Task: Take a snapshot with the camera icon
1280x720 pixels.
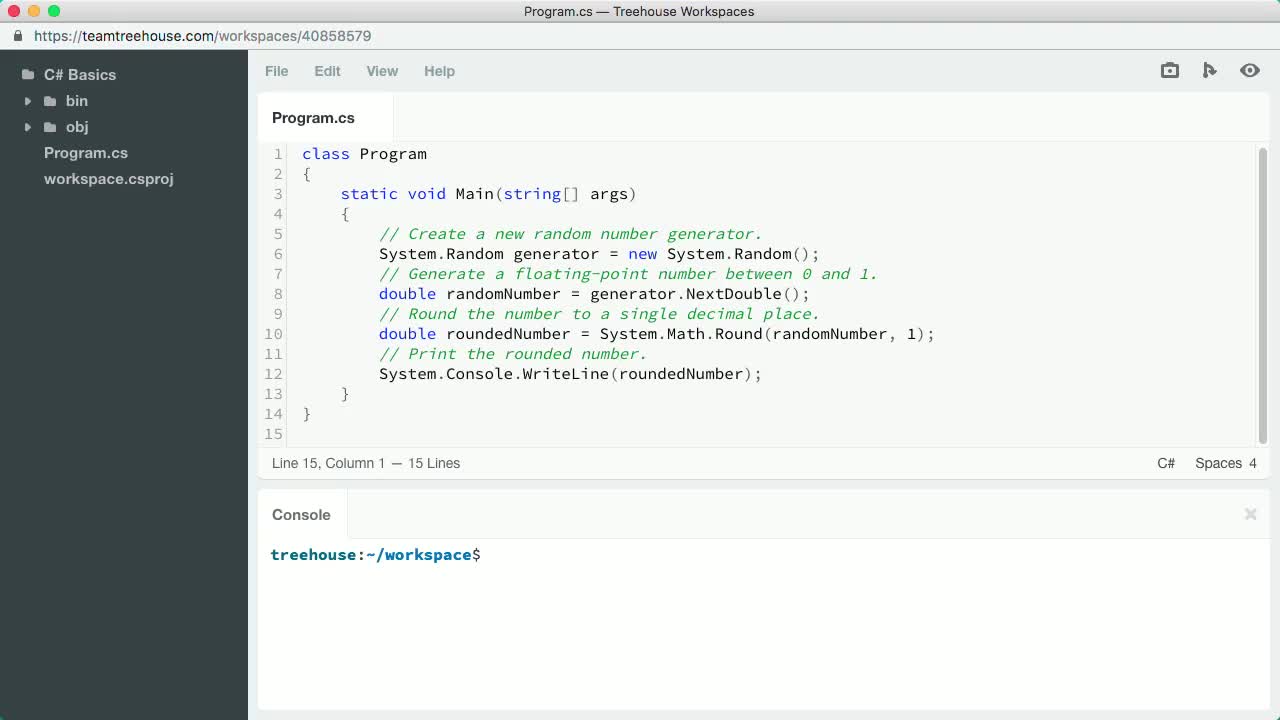Action: pos(1169,70)
